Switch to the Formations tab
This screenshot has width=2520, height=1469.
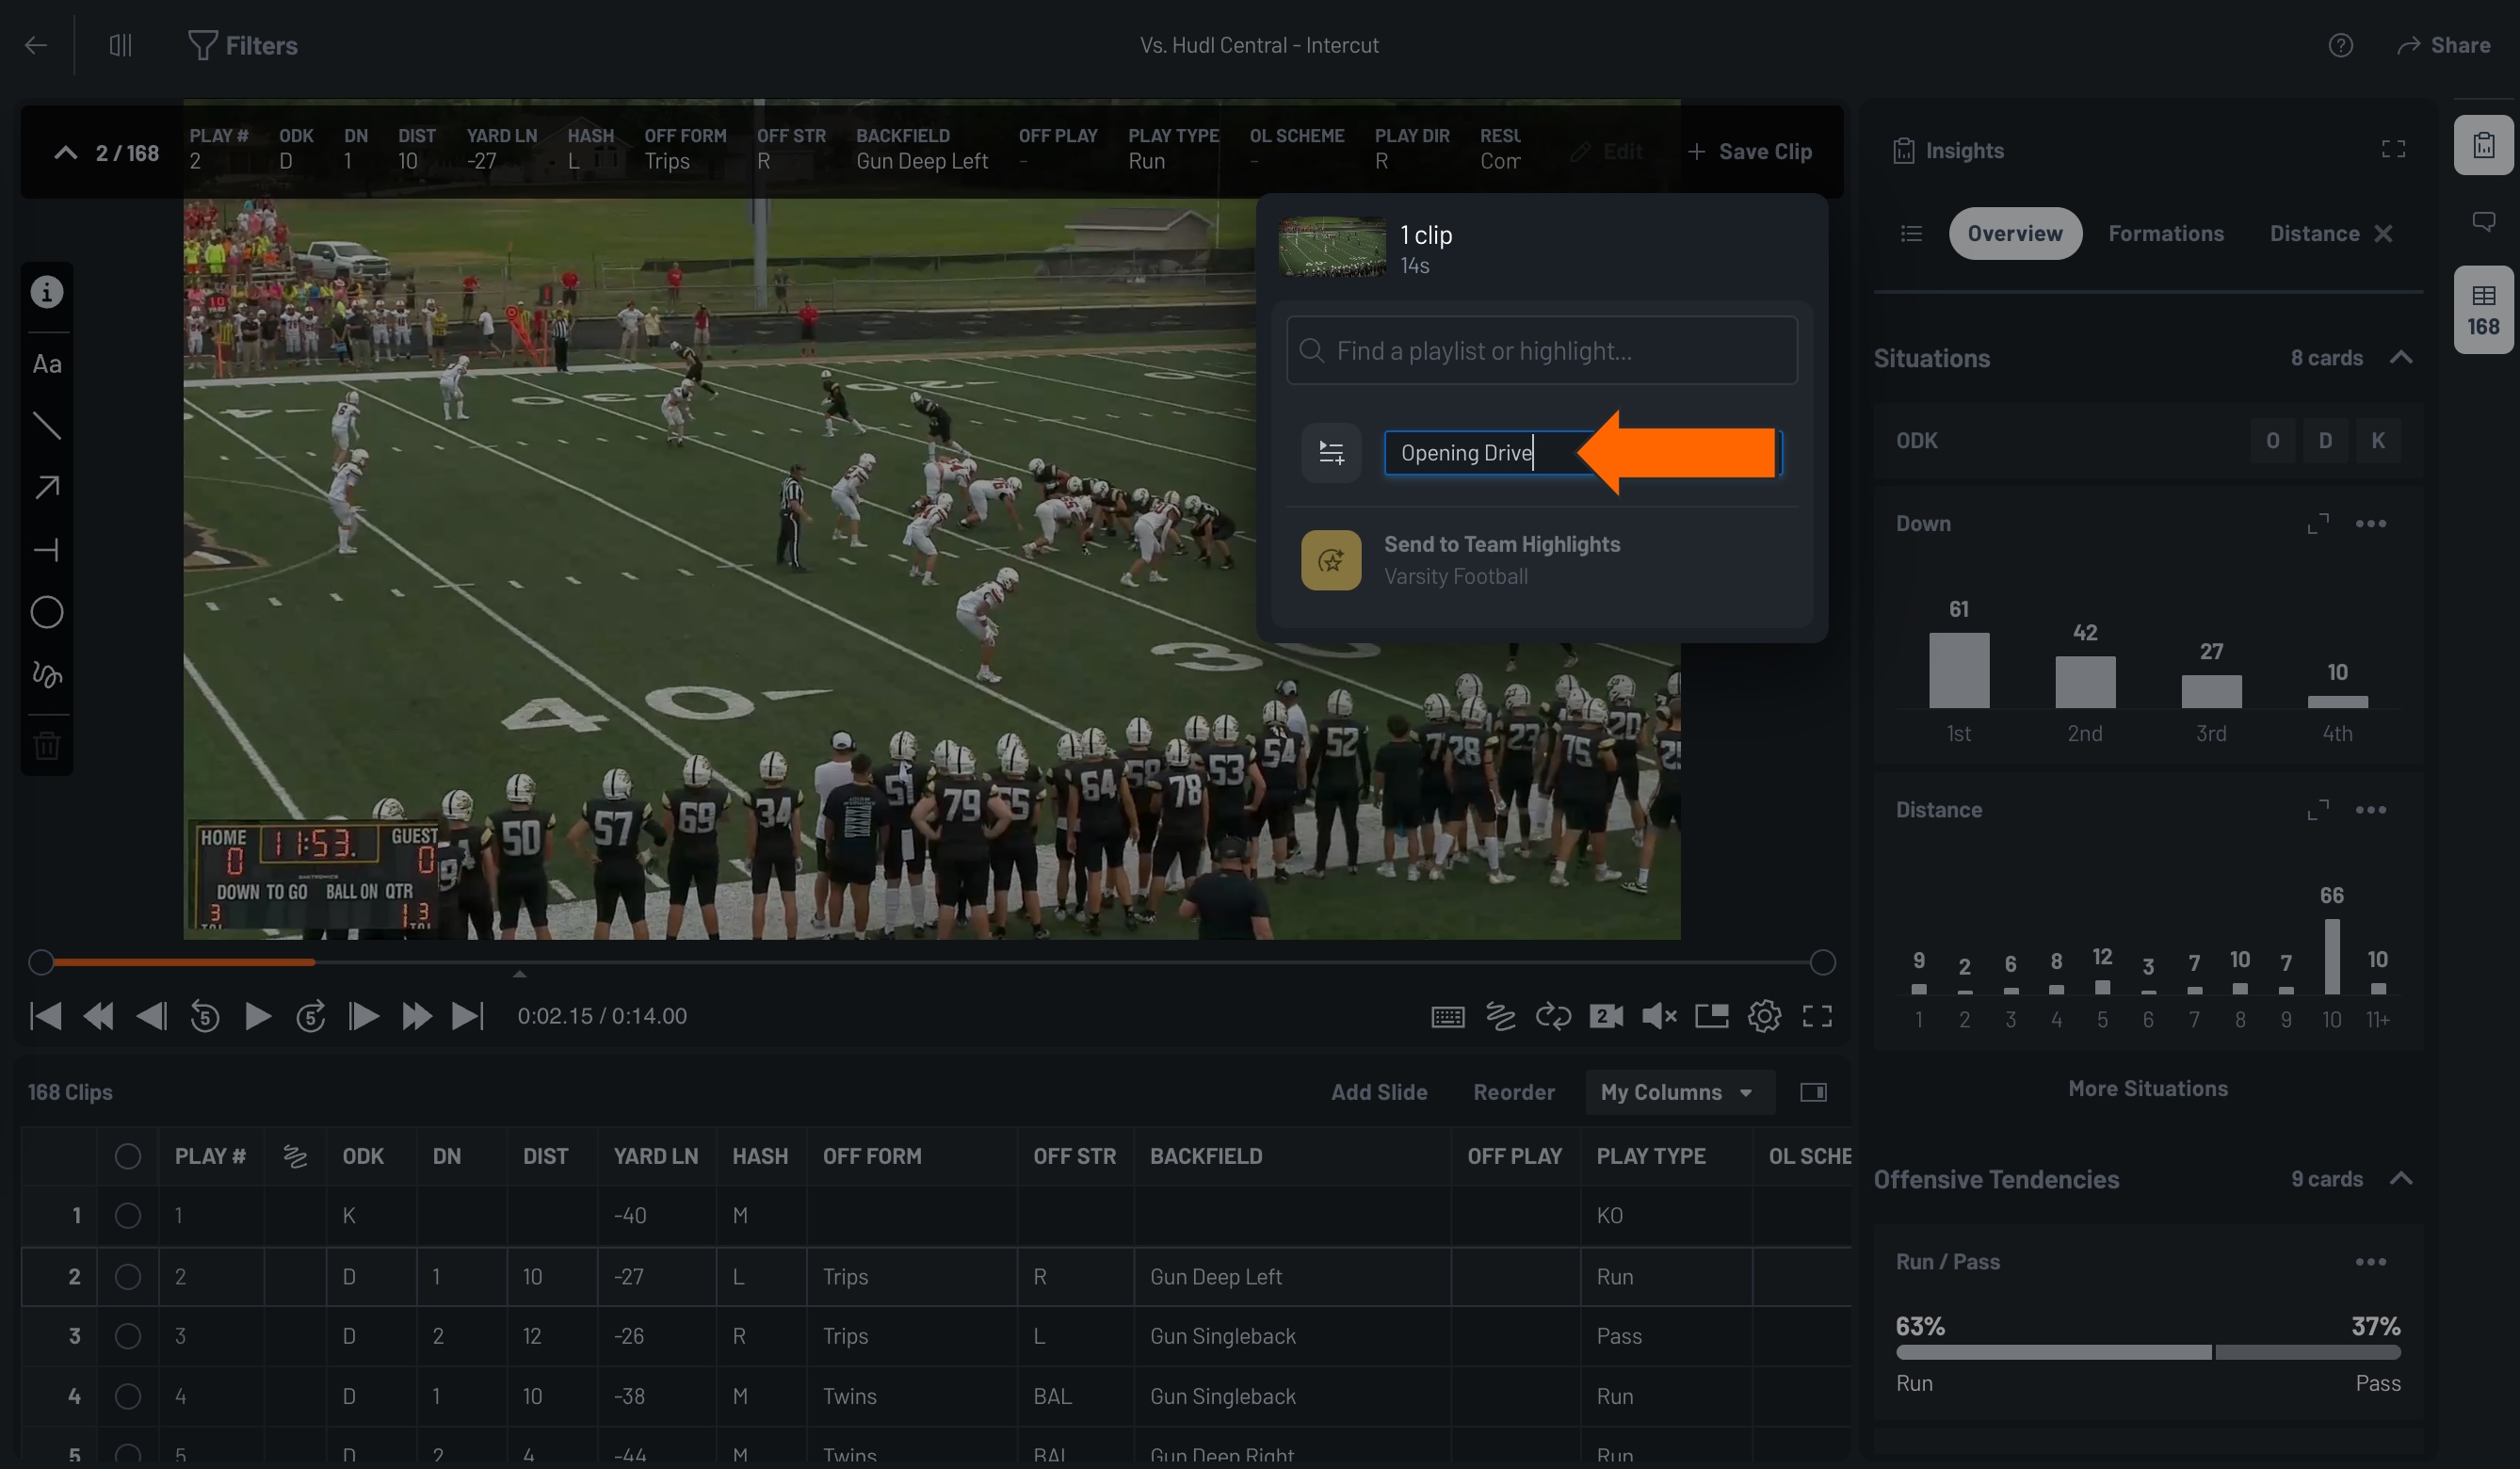pos(2166,233)
